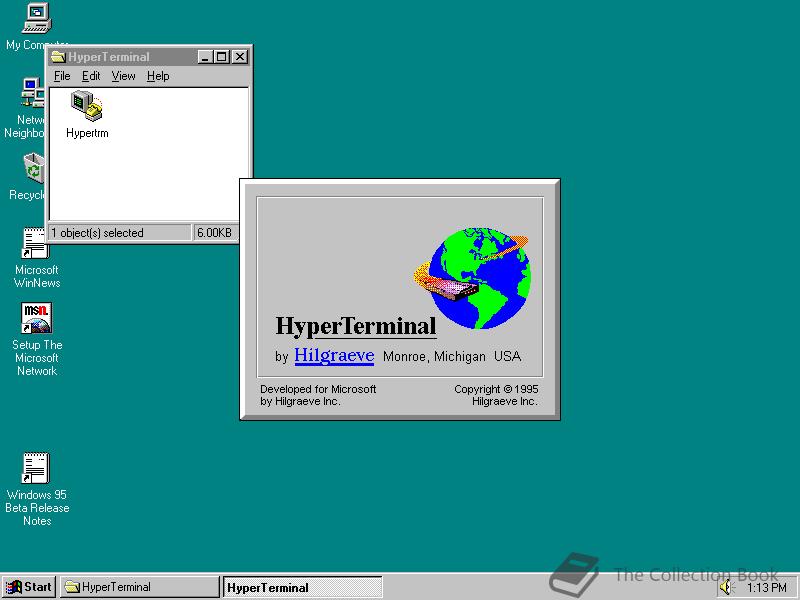This screenshot has width=800, height=600.
Task: Click the Hypertrm file name label
Action: [x=87, y=133]
